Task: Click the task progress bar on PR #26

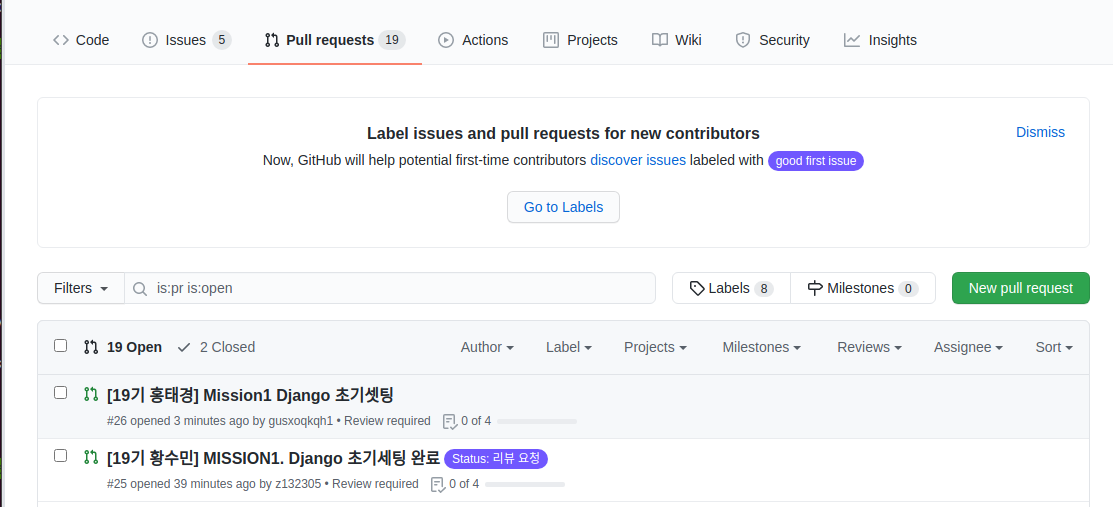Action: (x=537, y=422)
